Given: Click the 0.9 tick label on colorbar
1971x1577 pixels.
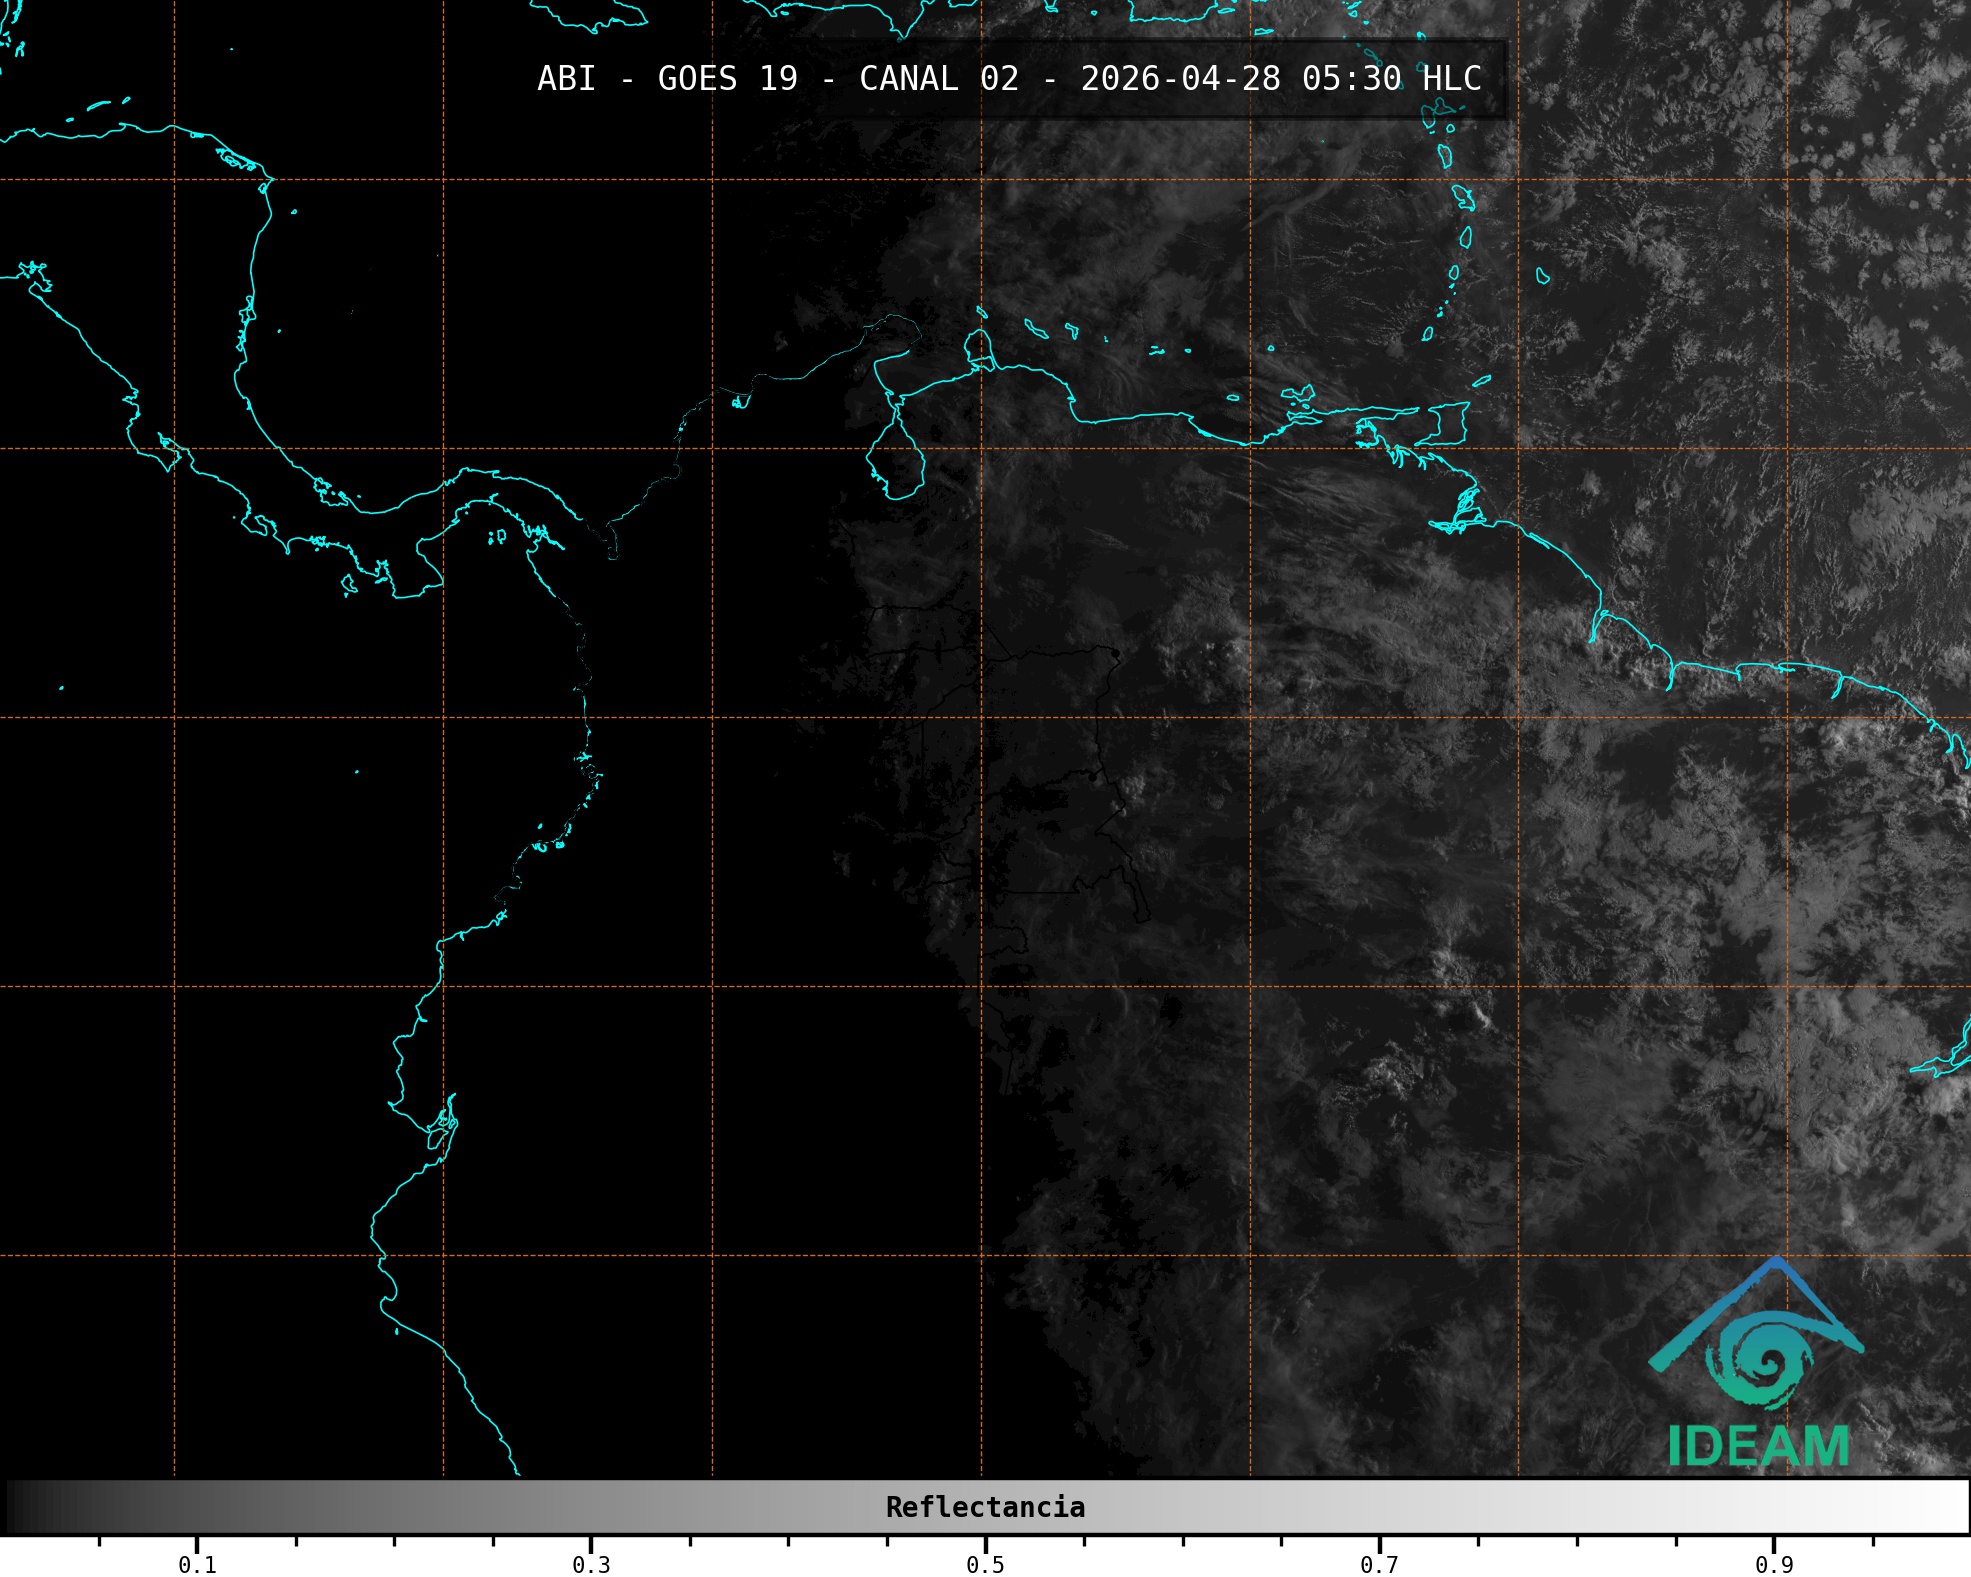Looking at the screenshot, I should click(x=1773, y=1564).
